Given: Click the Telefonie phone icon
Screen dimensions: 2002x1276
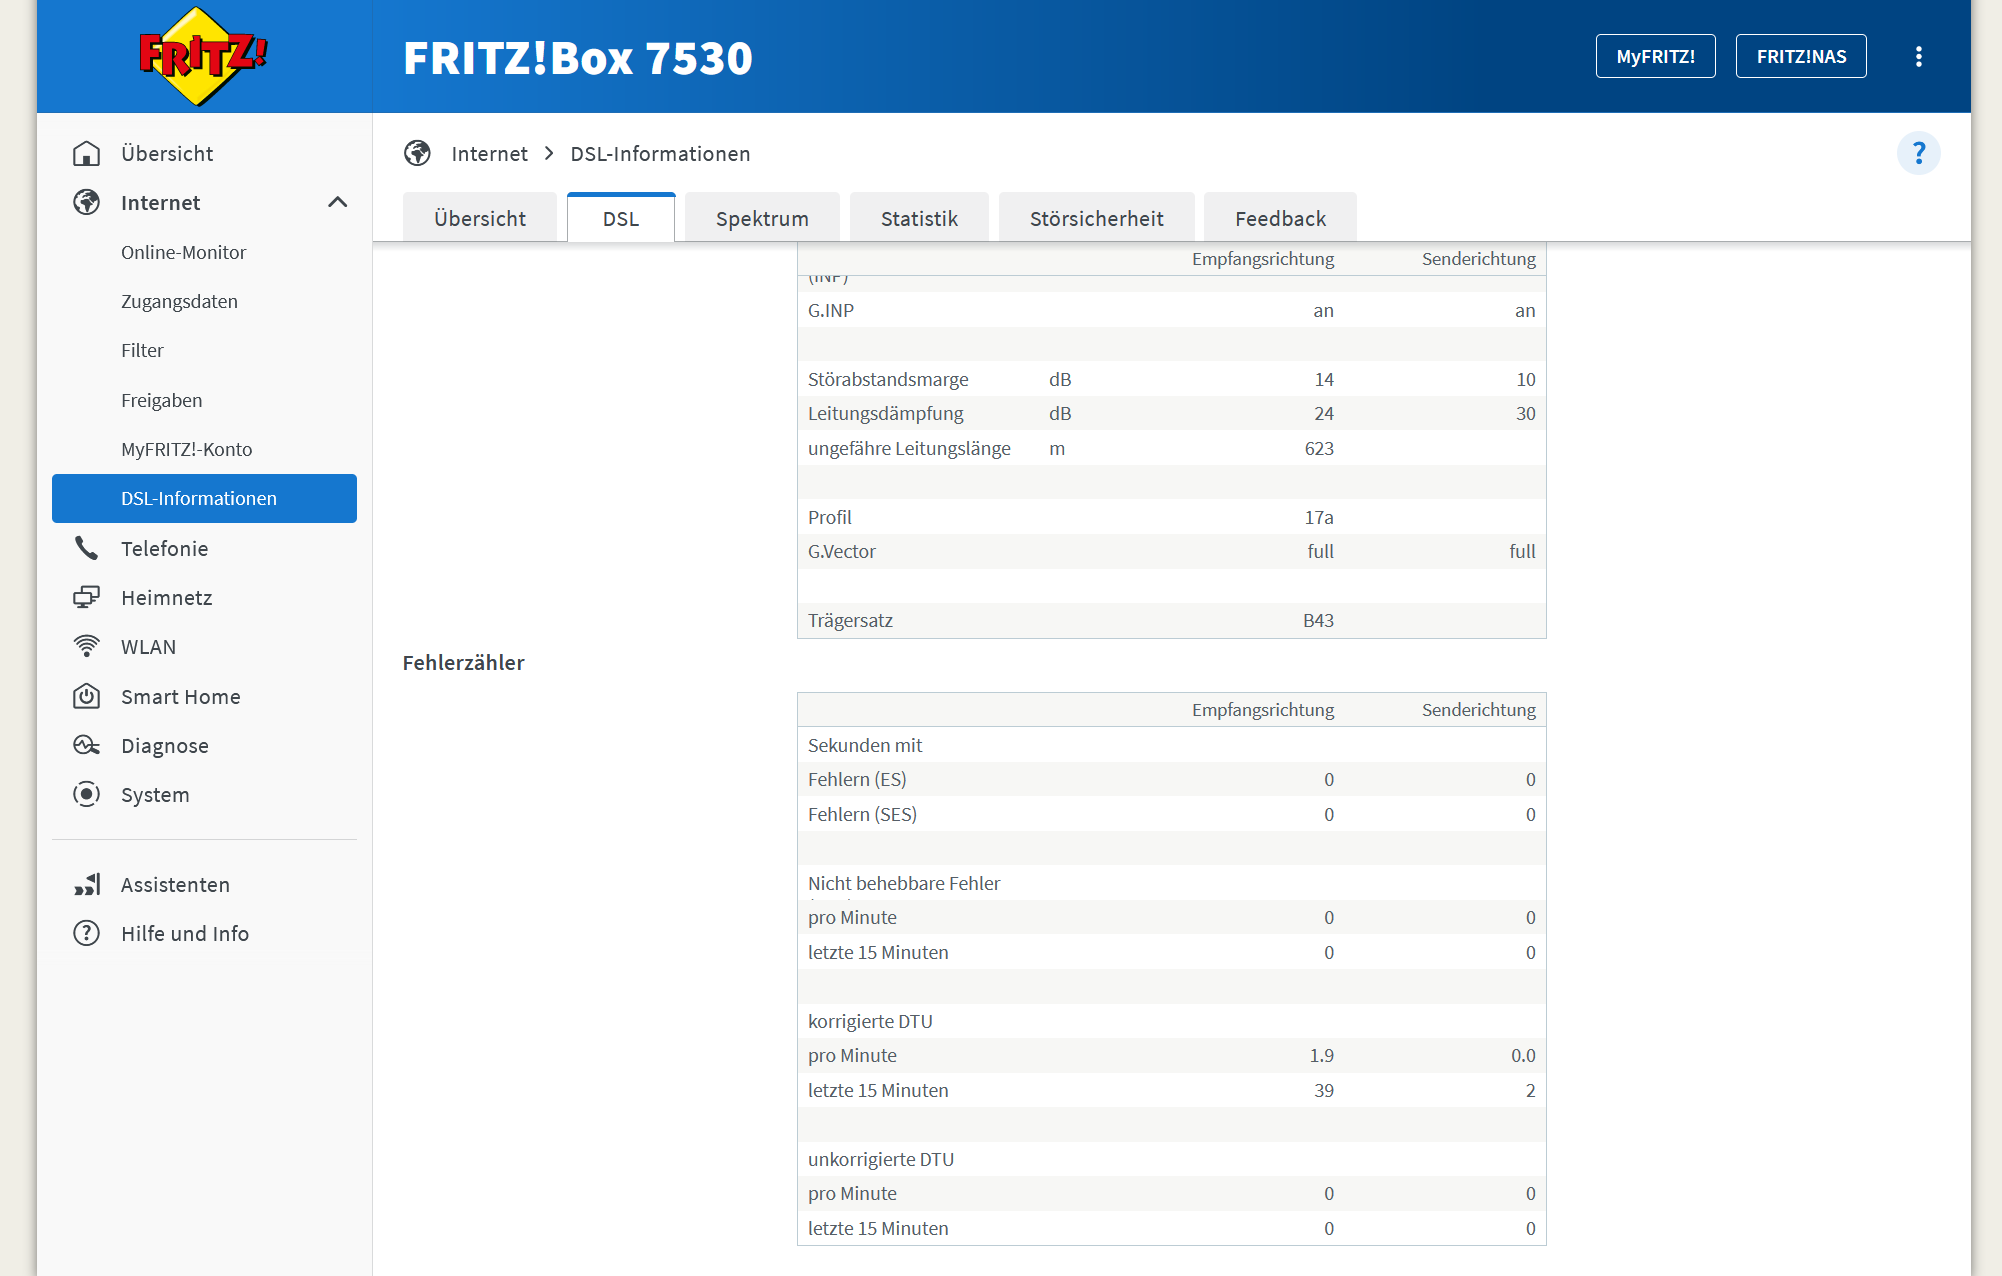Looking at the screenshot, I should point(87,548).
